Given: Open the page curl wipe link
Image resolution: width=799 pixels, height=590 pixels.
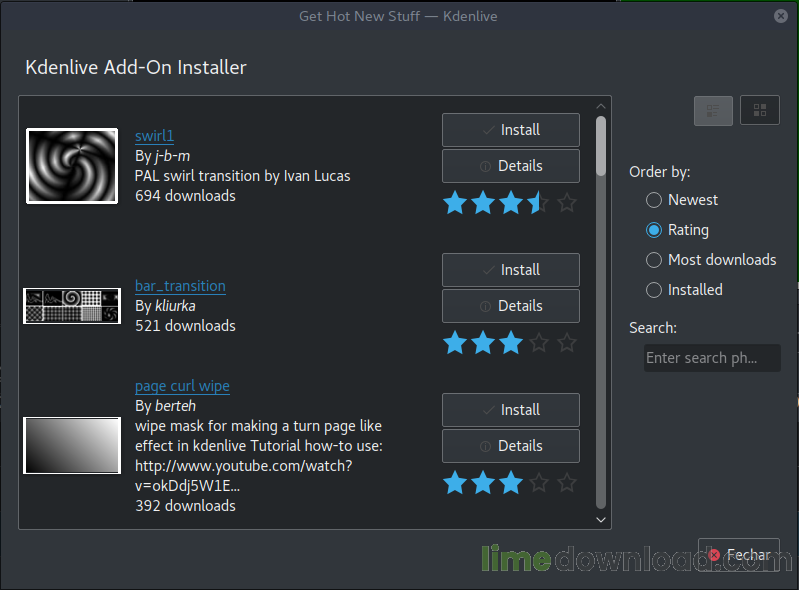Looking at the screenshot, I should tap(182, 386).
